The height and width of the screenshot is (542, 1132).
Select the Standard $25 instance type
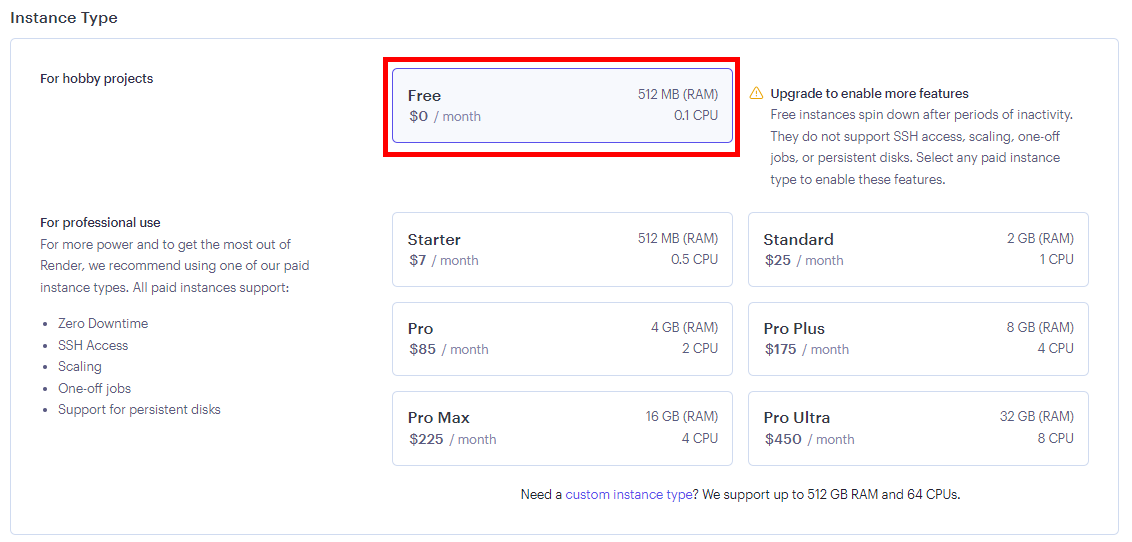[918, 250]
